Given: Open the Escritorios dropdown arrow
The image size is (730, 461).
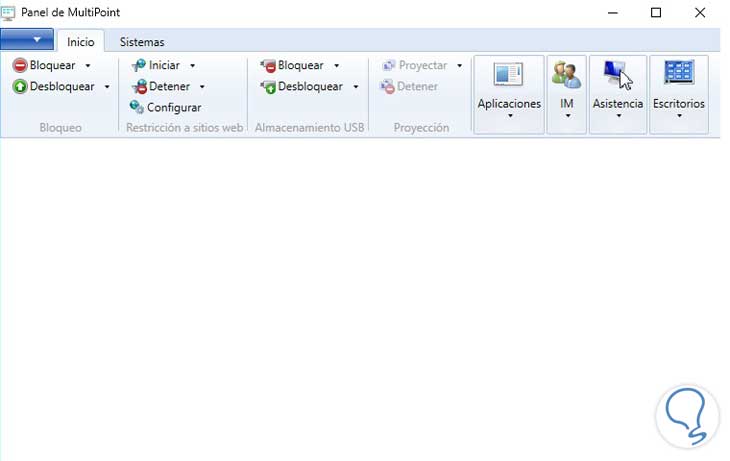Looking at the screenshot, I should click(679, 116).
